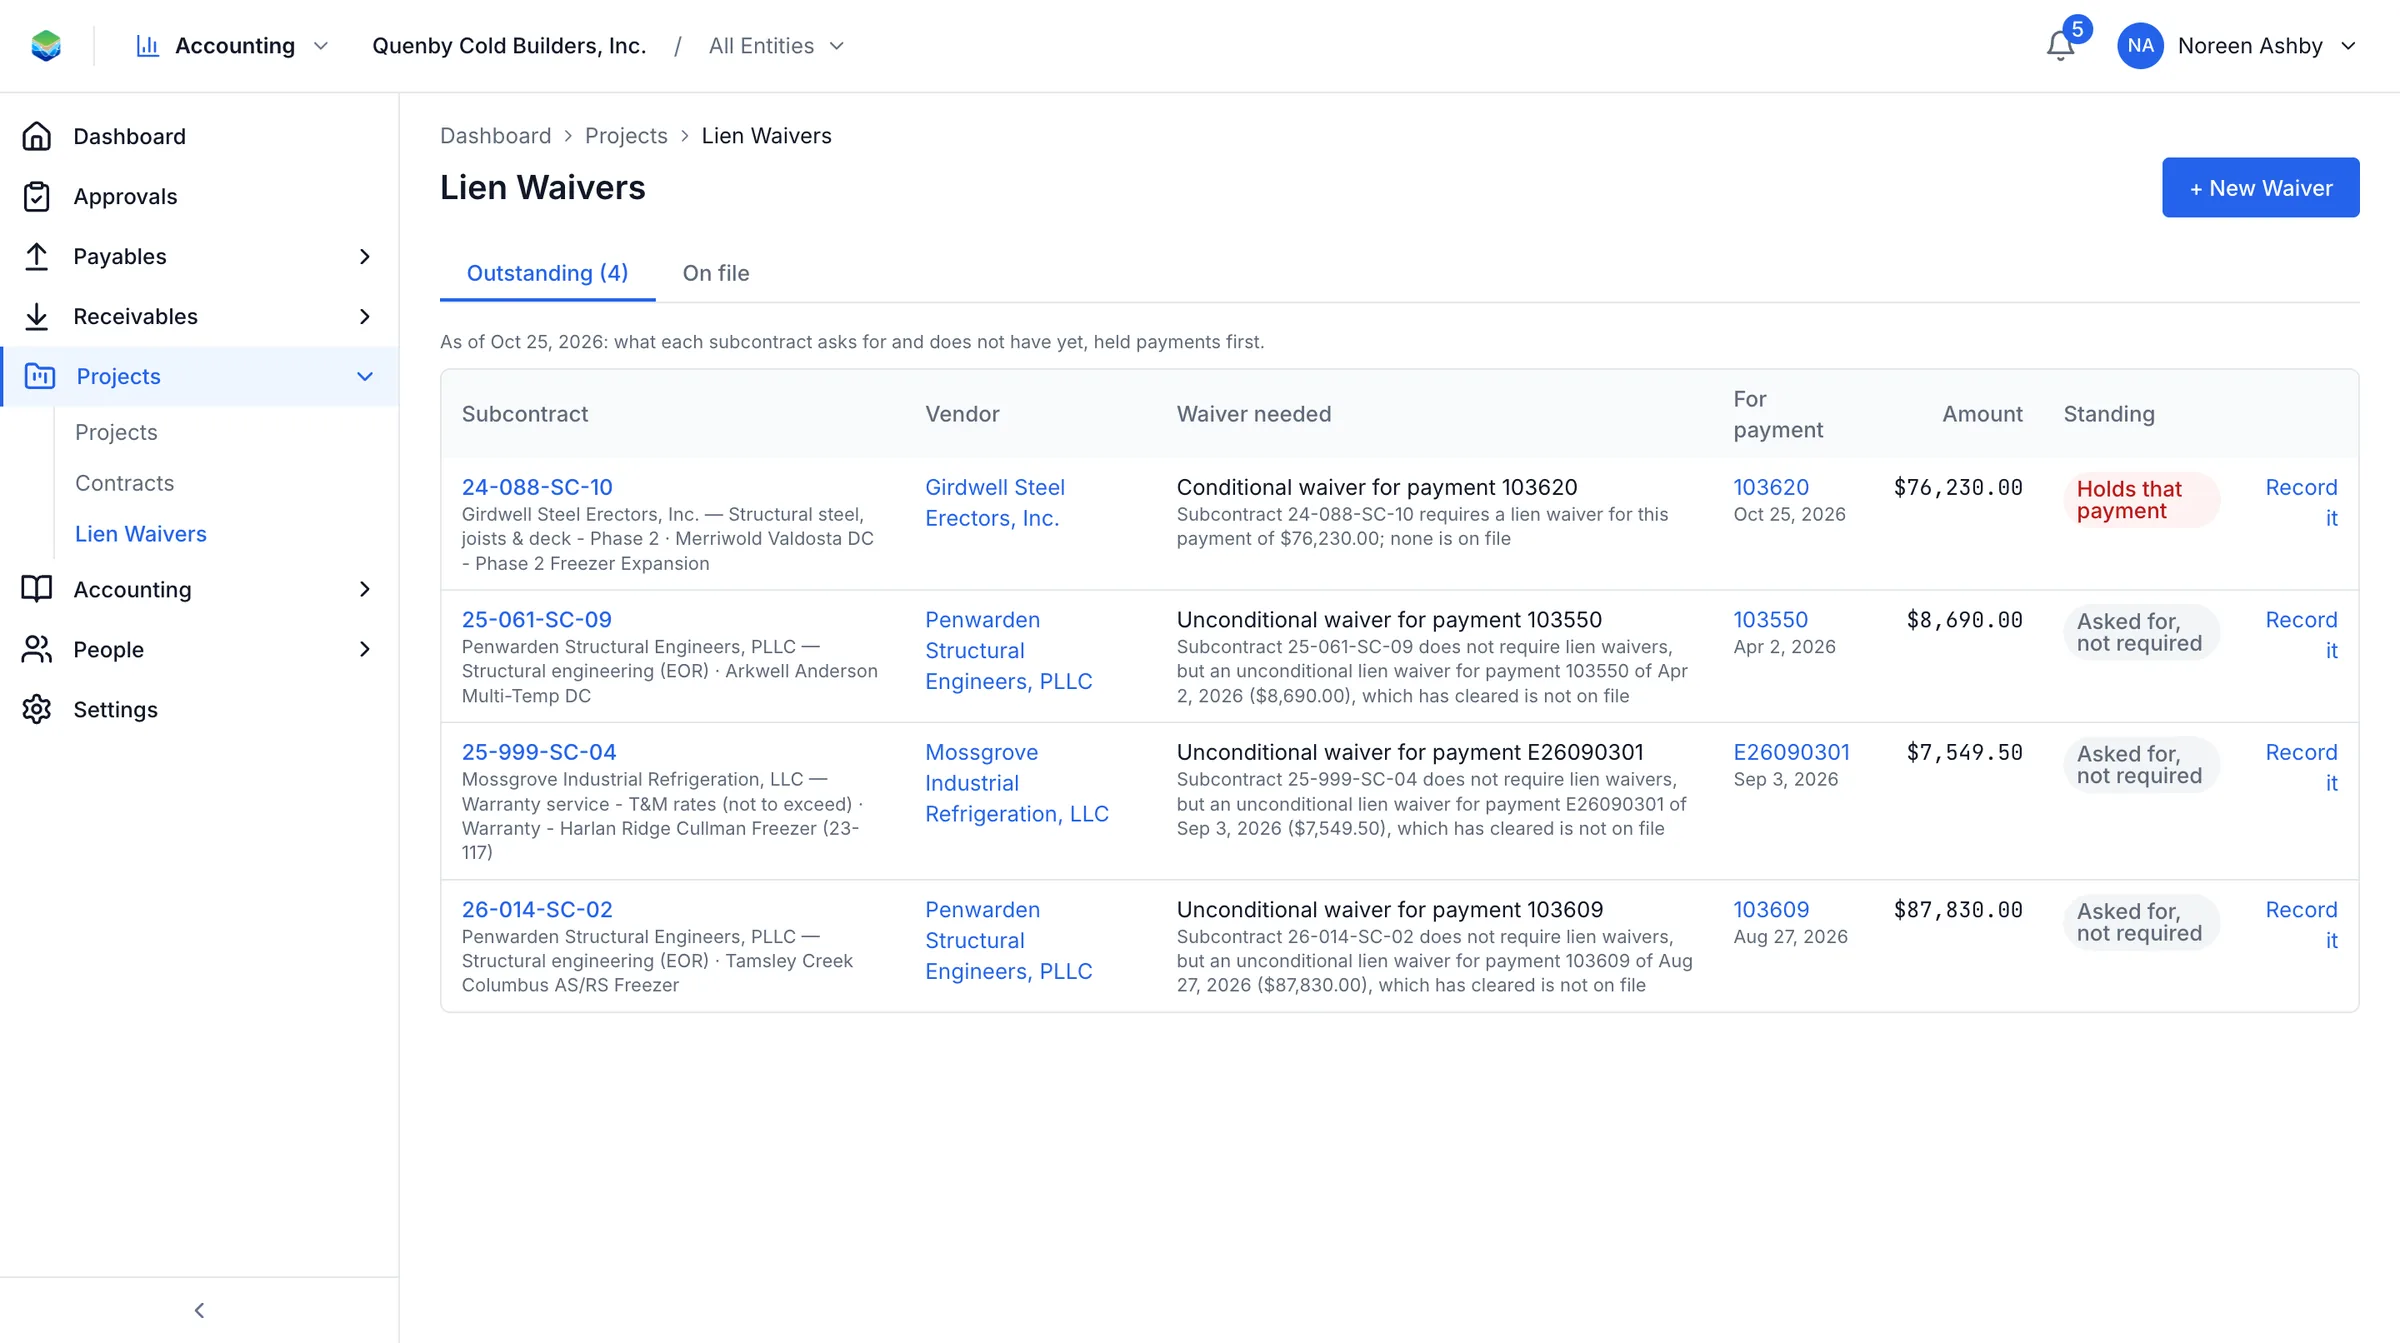
Task: Record it for payment 103550
Action: 2302,635
